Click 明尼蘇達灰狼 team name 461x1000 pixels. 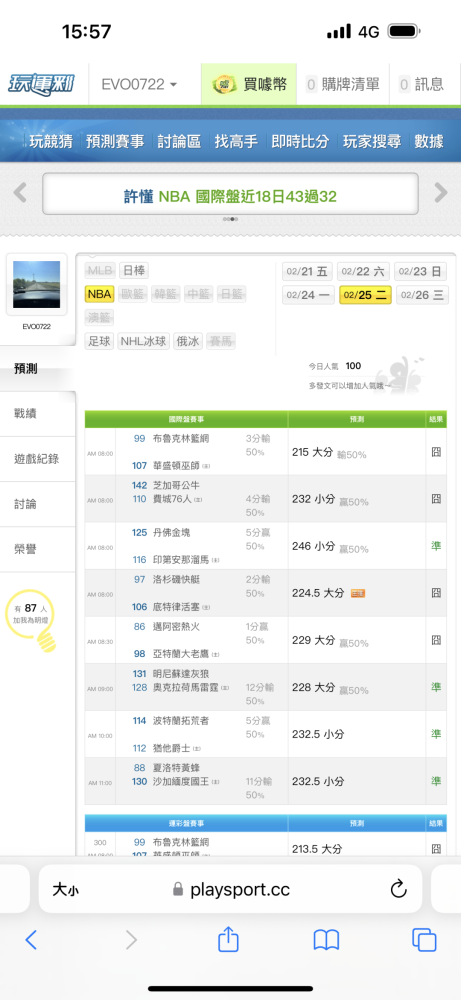[x=181, y=674]
